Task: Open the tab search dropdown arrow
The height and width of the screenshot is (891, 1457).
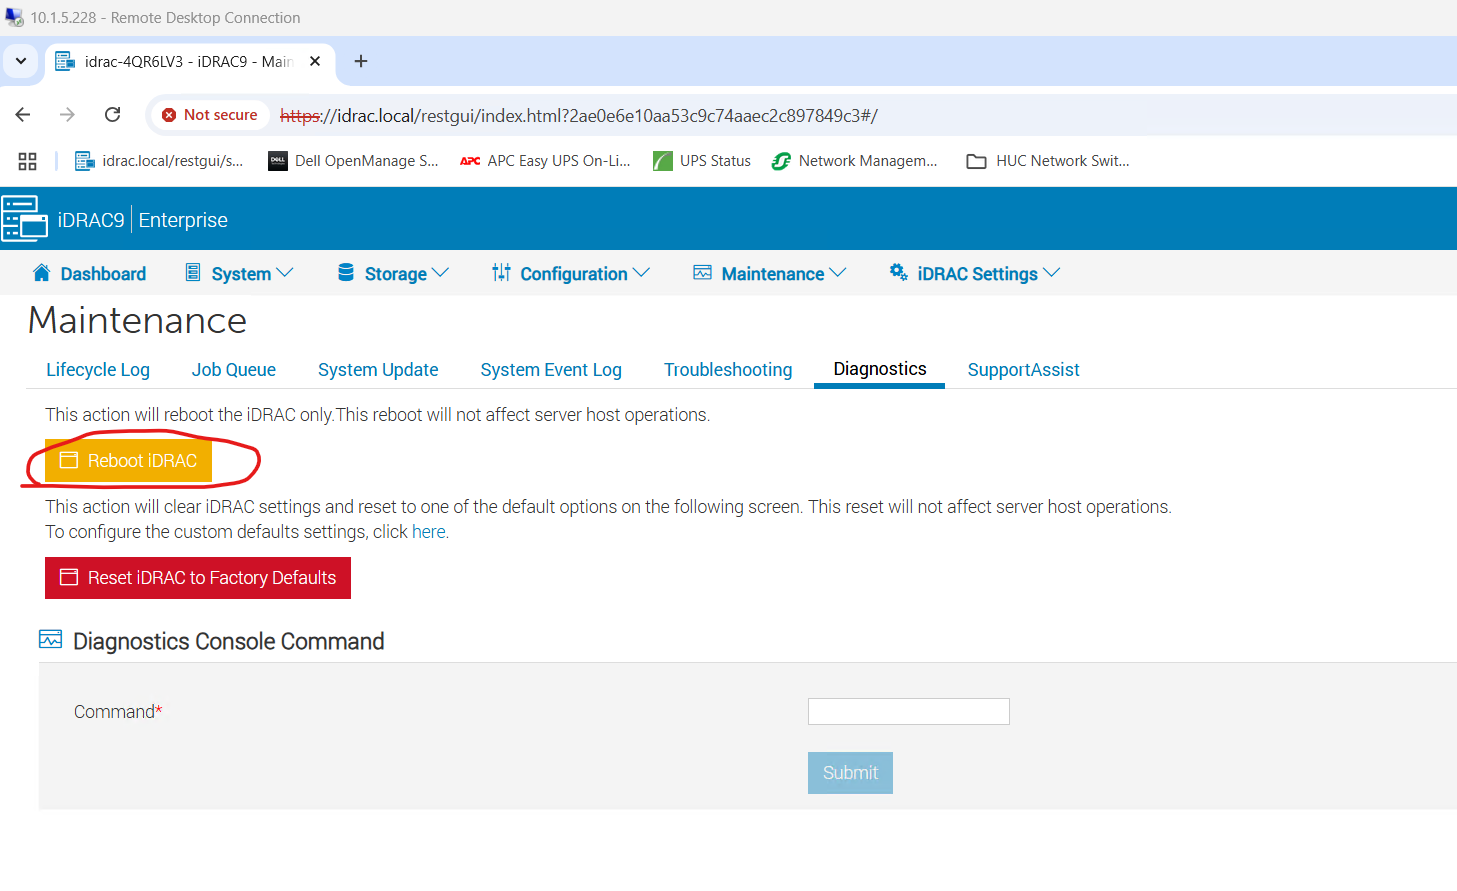Action: [21, 61]
